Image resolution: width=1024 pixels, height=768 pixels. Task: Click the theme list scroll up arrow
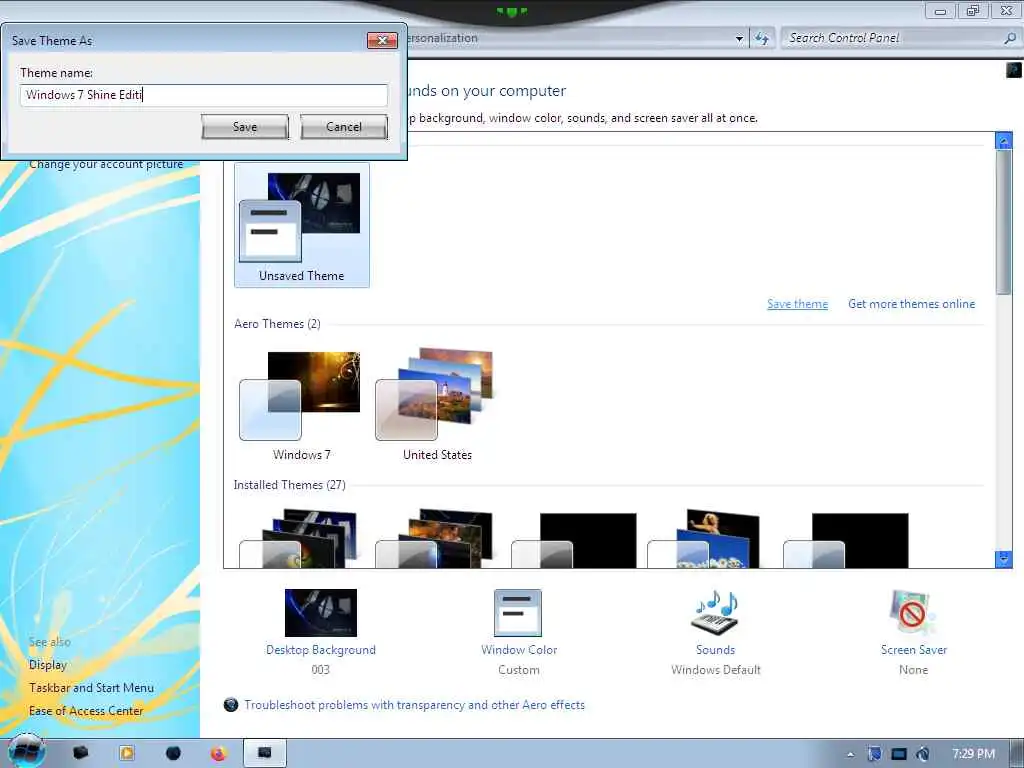1003,140
